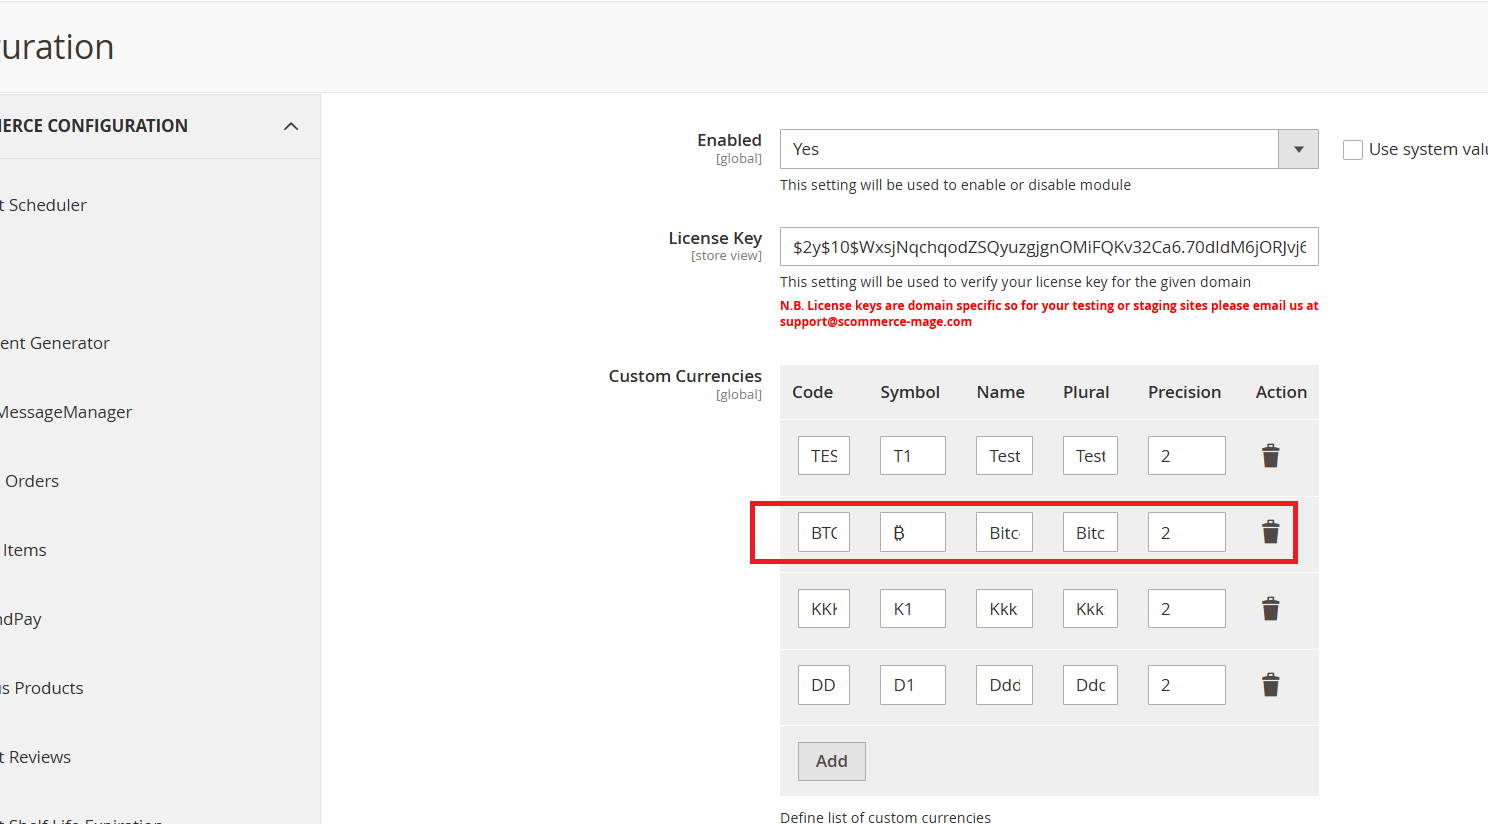Edit the BTC symbol field

coord(912,533)
